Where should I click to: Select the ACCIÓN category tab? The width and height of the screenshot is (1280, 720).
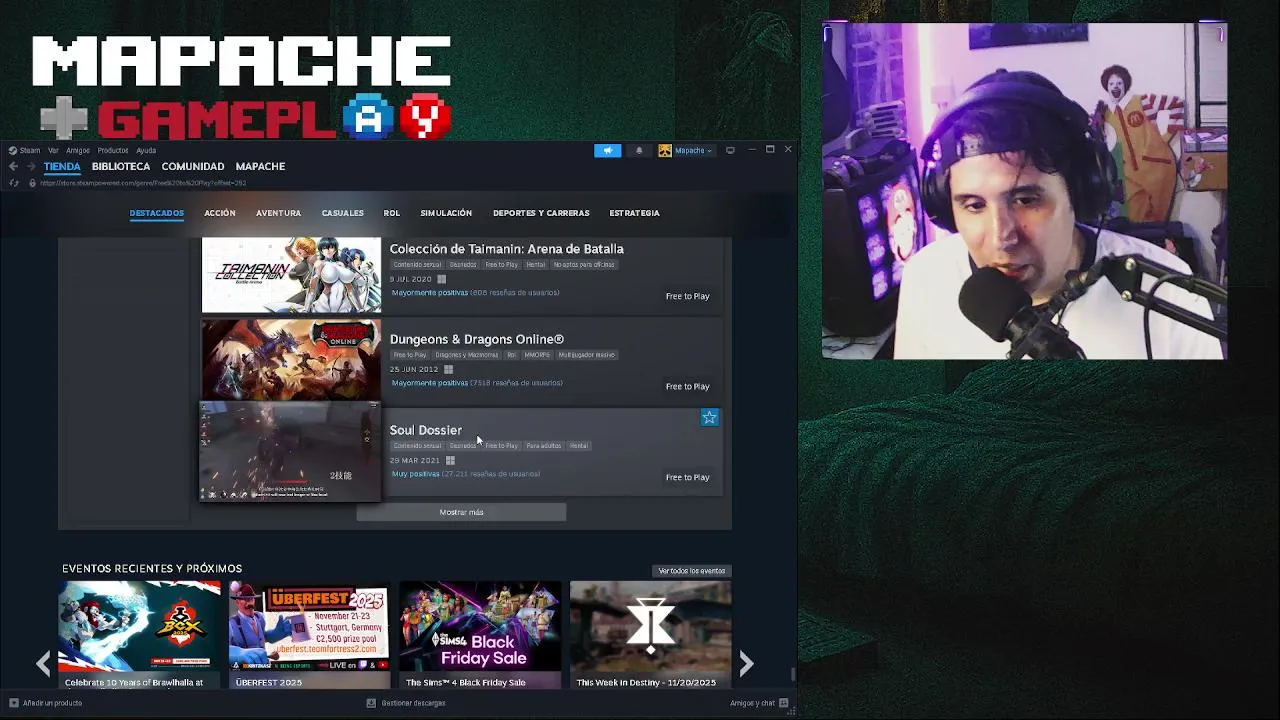point(220,213)
